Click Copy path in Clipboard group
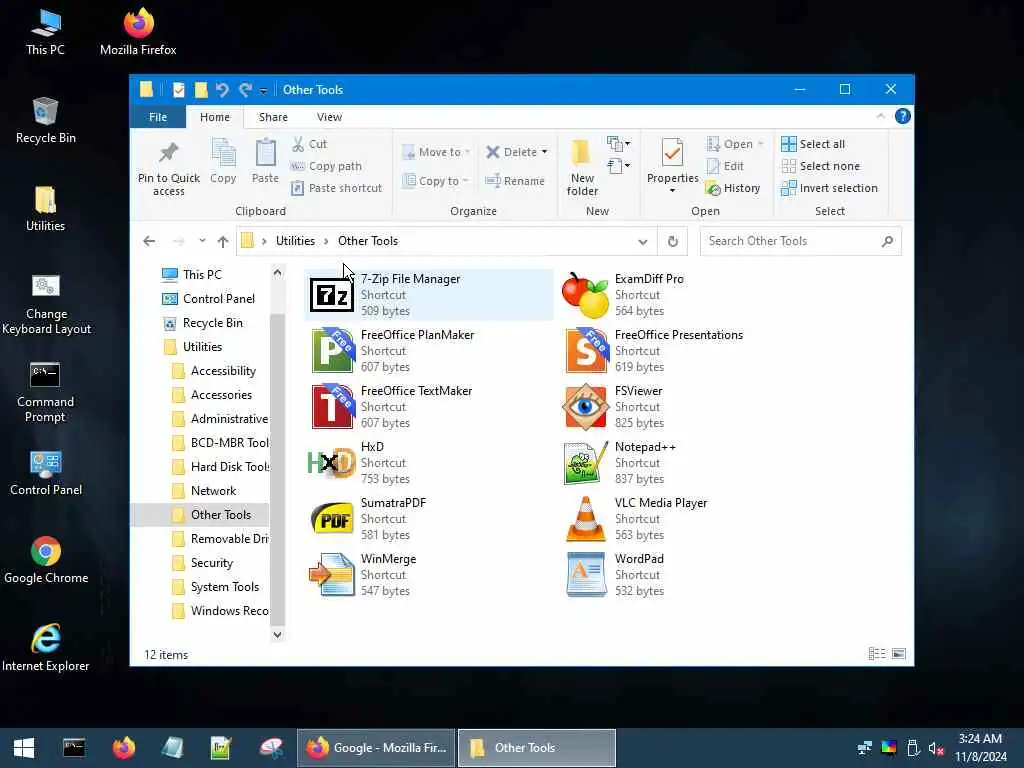Viewport: 1024px width, 768px height. click(326, 166)
